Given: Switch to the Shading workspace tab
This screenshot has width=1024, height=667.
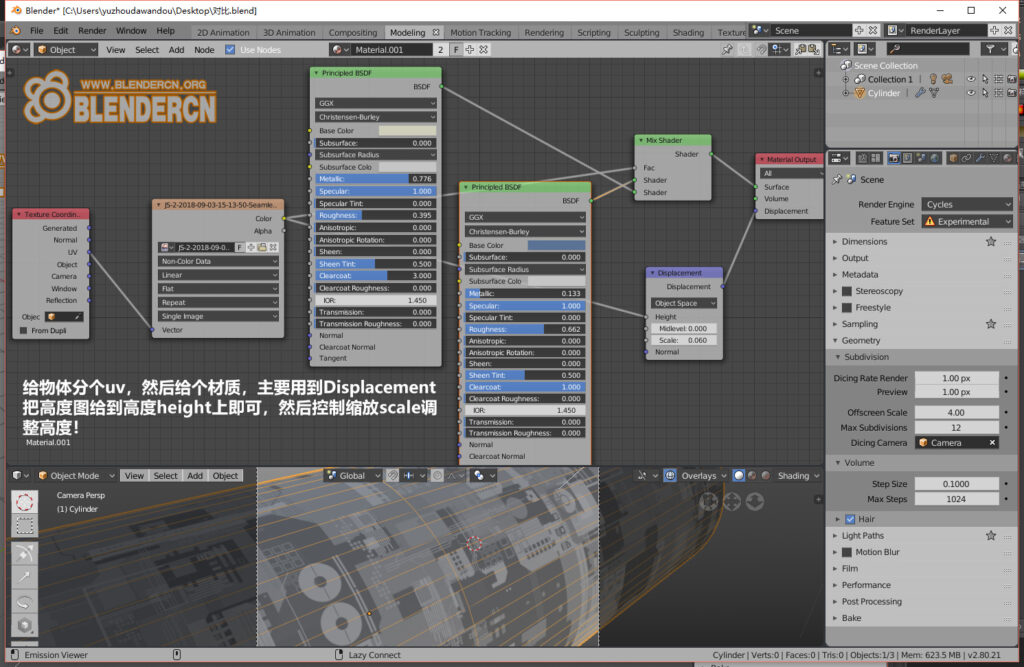Looking at the screenshot, I should click(x=689, y=32).
